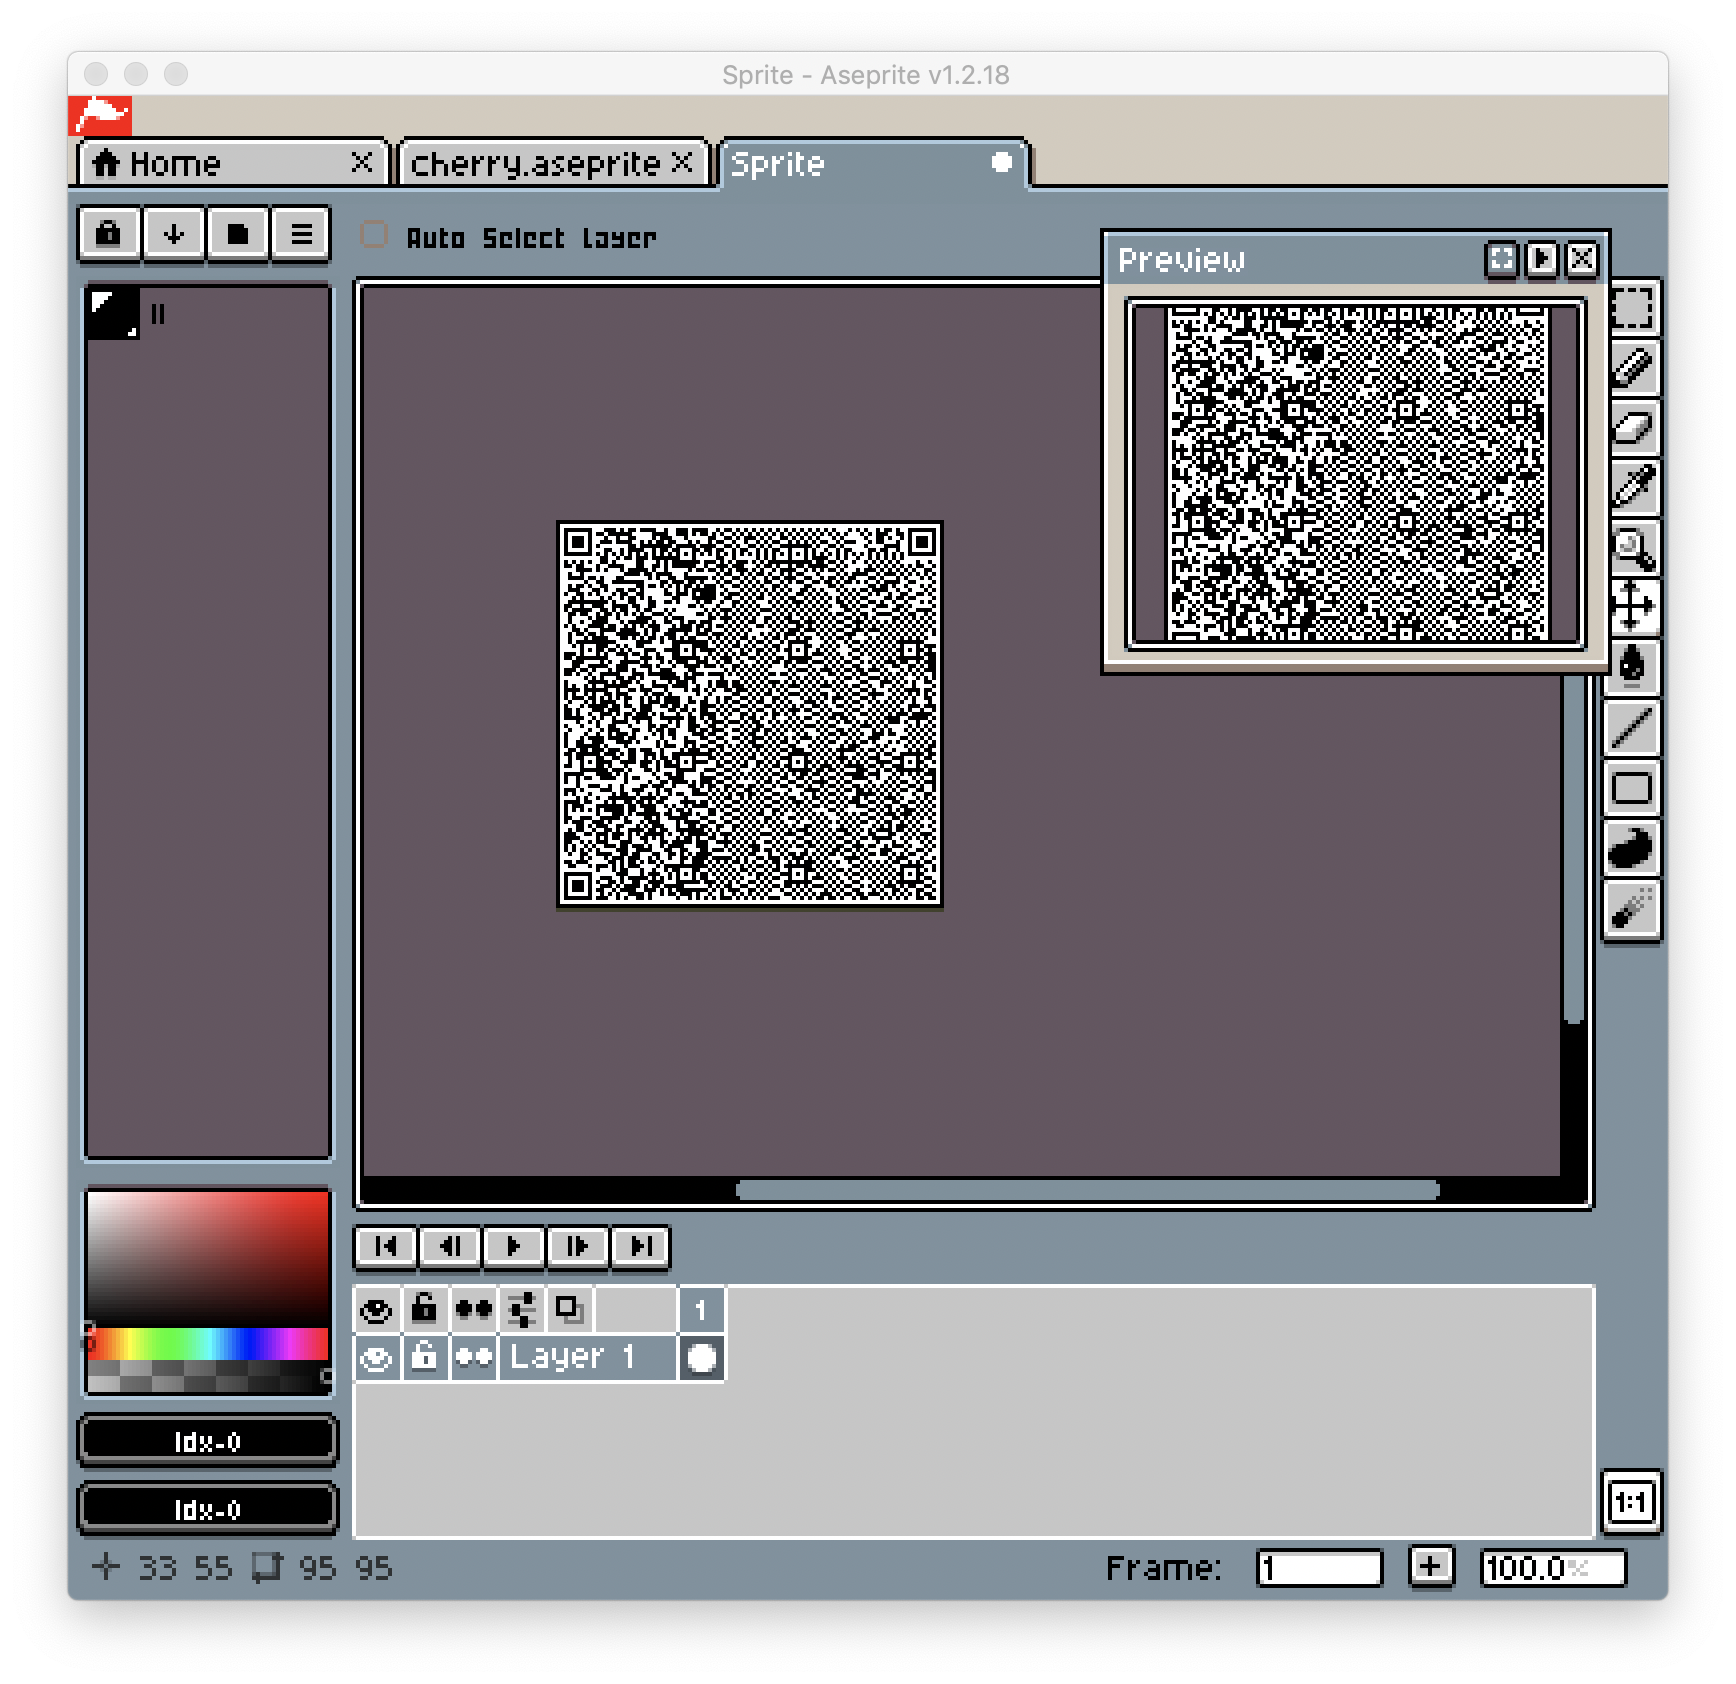Click the foreground color Idx-0 button

(x=208, y=1441)
